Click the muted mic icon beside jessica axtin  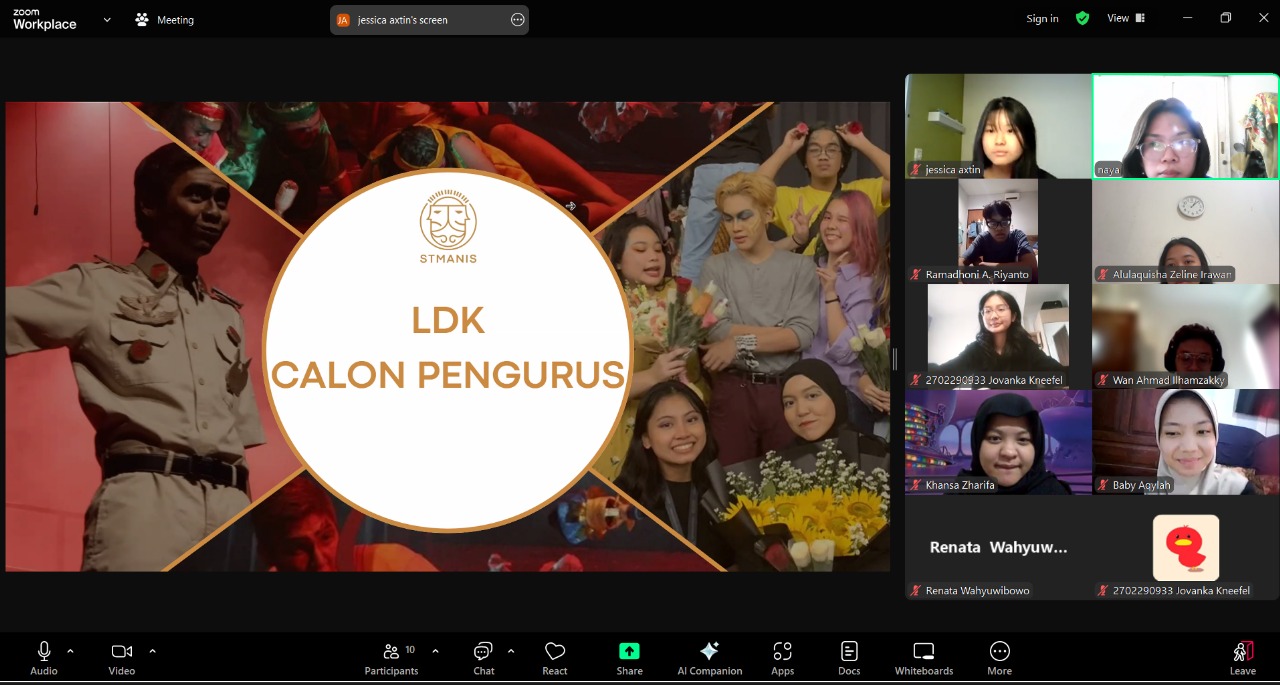pyautogui.click(x=915, y=170)
